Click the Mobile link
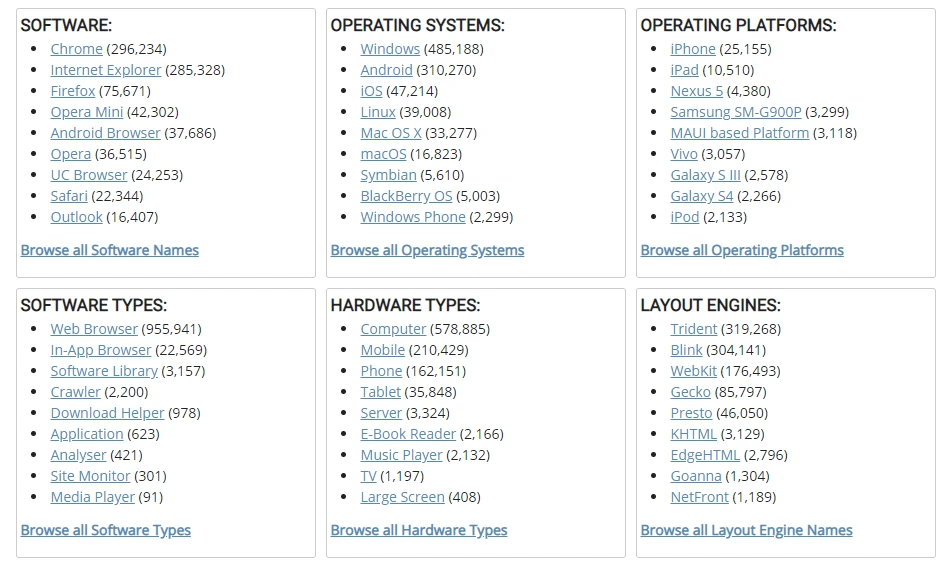947x567 pixels. (383, 350)
